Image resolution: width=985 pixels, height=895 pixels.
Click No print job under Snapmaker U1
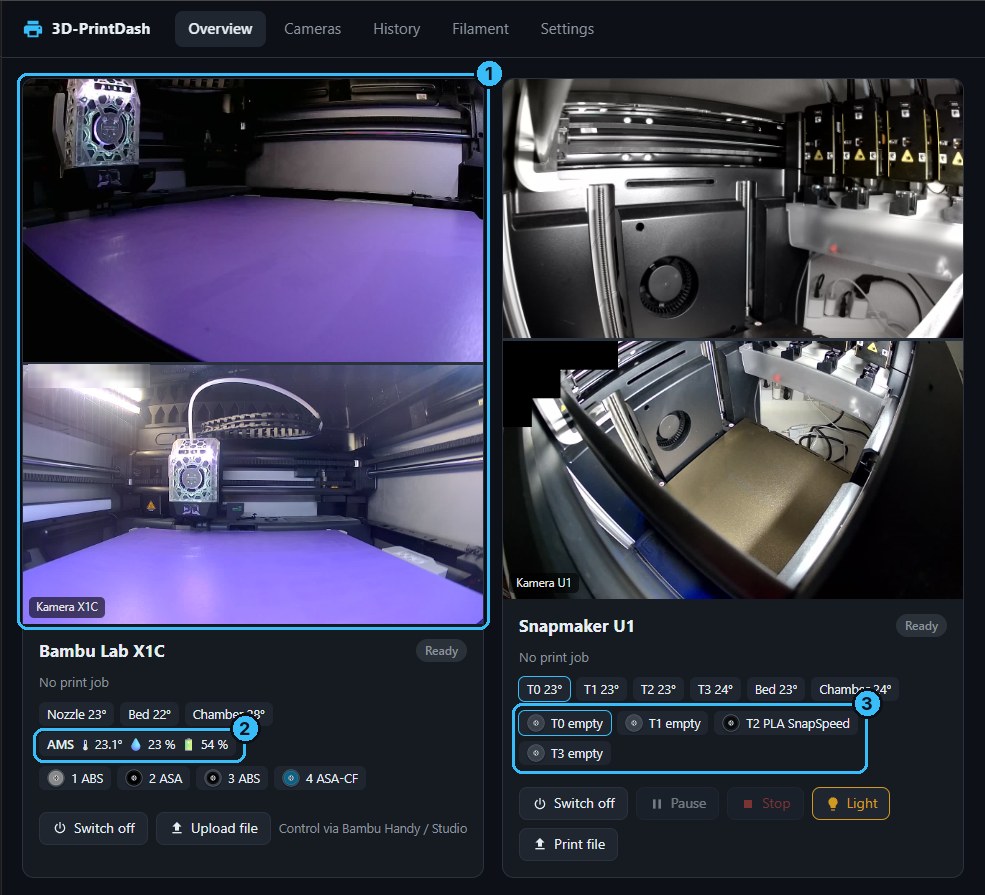coord(553,658)
